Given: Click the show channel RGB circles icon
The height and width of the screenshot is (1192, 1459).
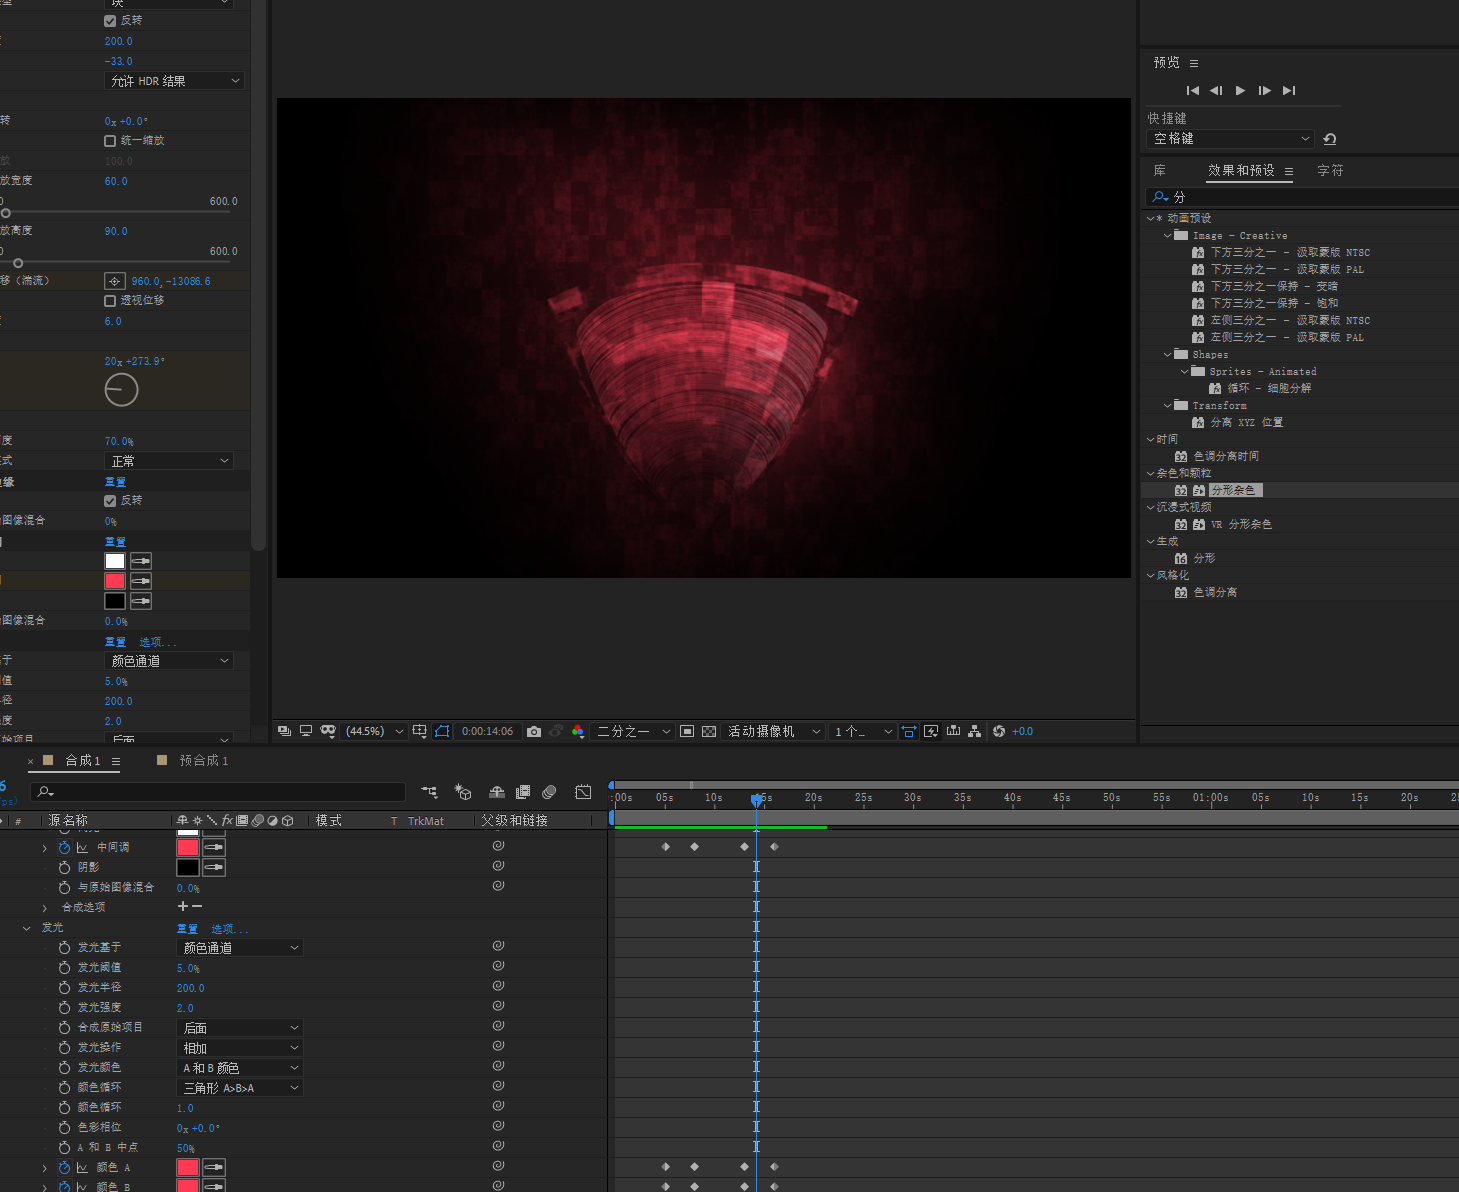Looking at the screenshot, I should (577, 731).
